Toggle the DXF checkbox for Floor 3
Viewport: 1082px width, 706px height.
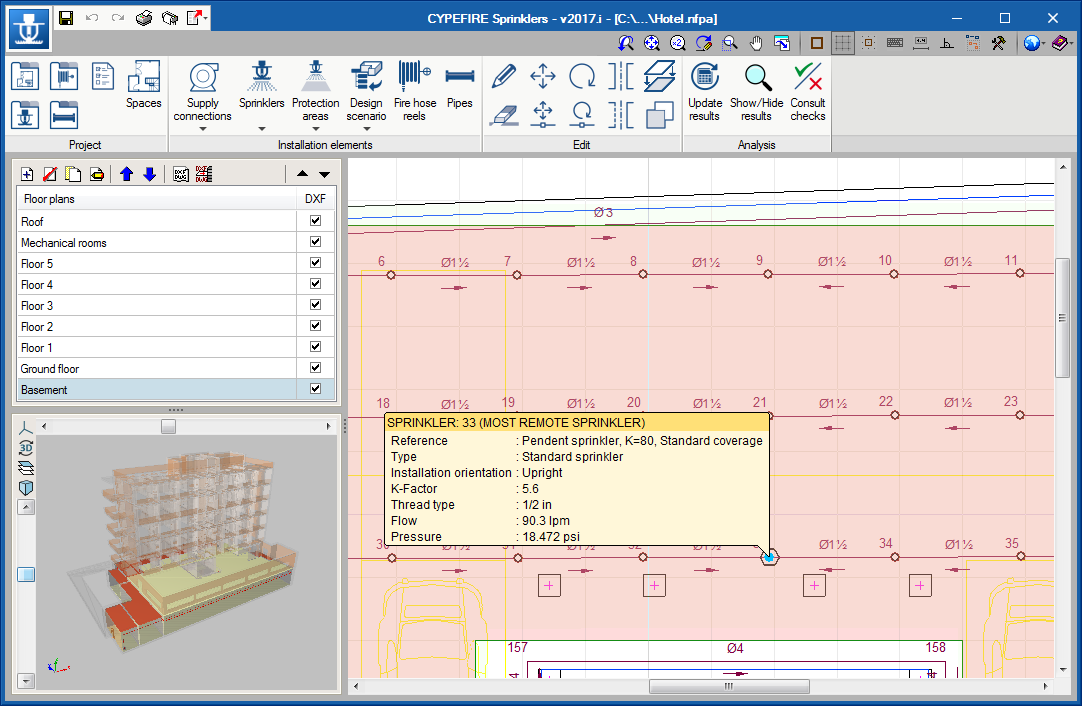[316, 305]
